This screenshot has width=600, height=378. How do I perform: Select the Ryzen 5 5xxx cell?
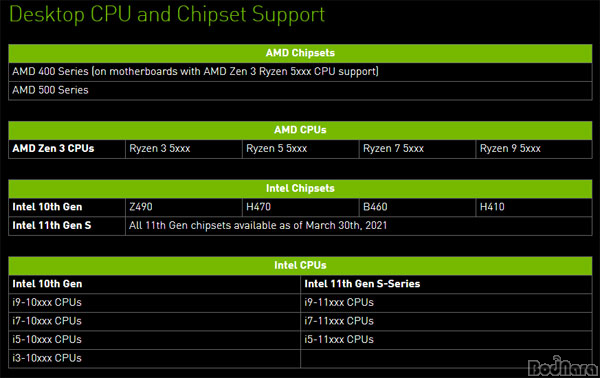pyautogui.click(x=301, y=149)
